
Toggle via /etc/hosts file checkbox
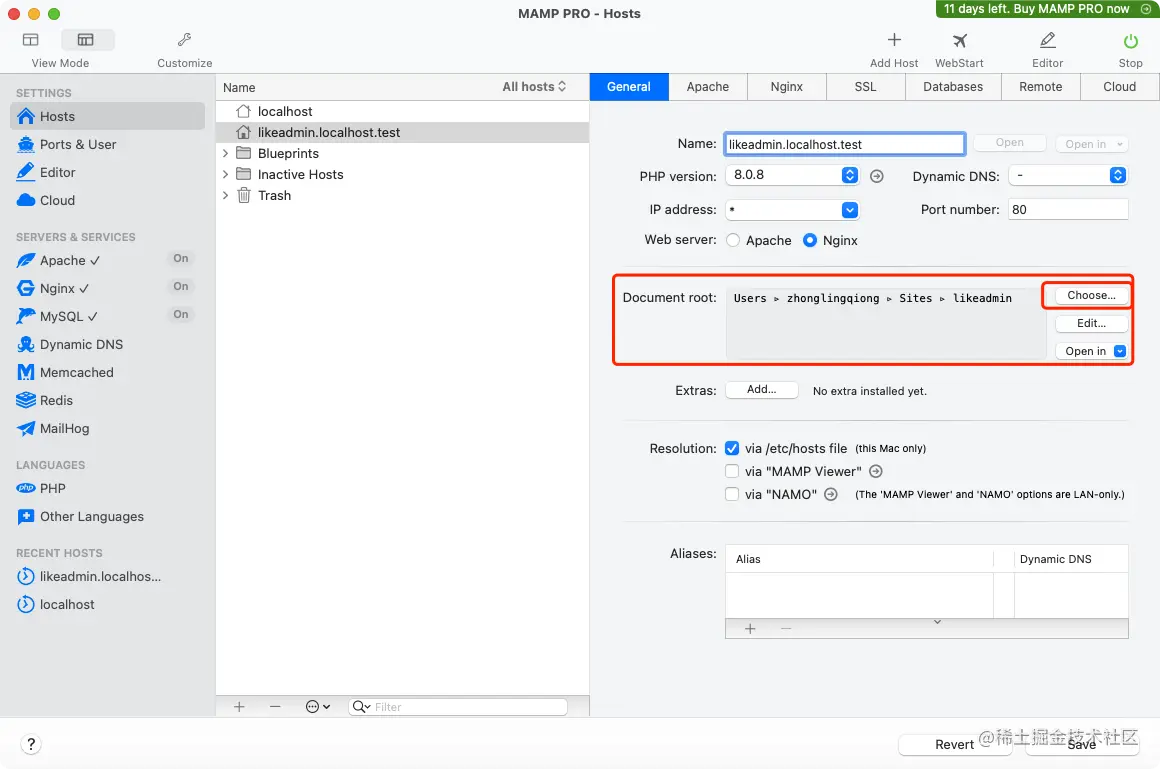coord(732,449)
